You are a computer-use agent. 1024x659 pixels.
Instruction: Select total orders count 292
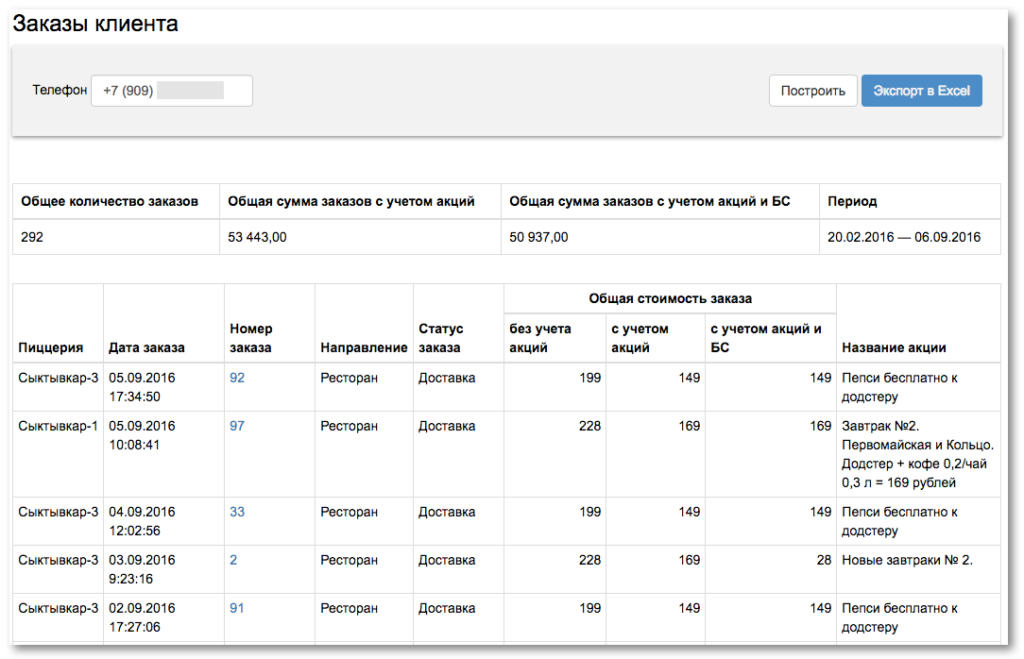tap(32, 237)
